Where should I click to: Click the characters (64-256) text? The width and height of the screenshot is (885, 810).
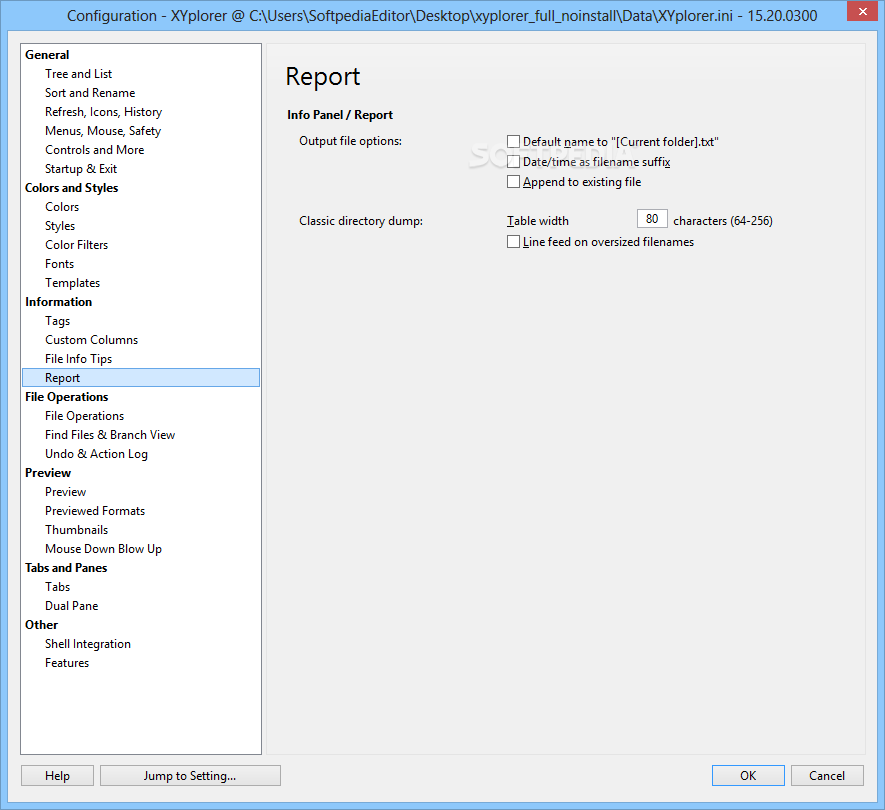pyautogui.click(x=723, y=221)
